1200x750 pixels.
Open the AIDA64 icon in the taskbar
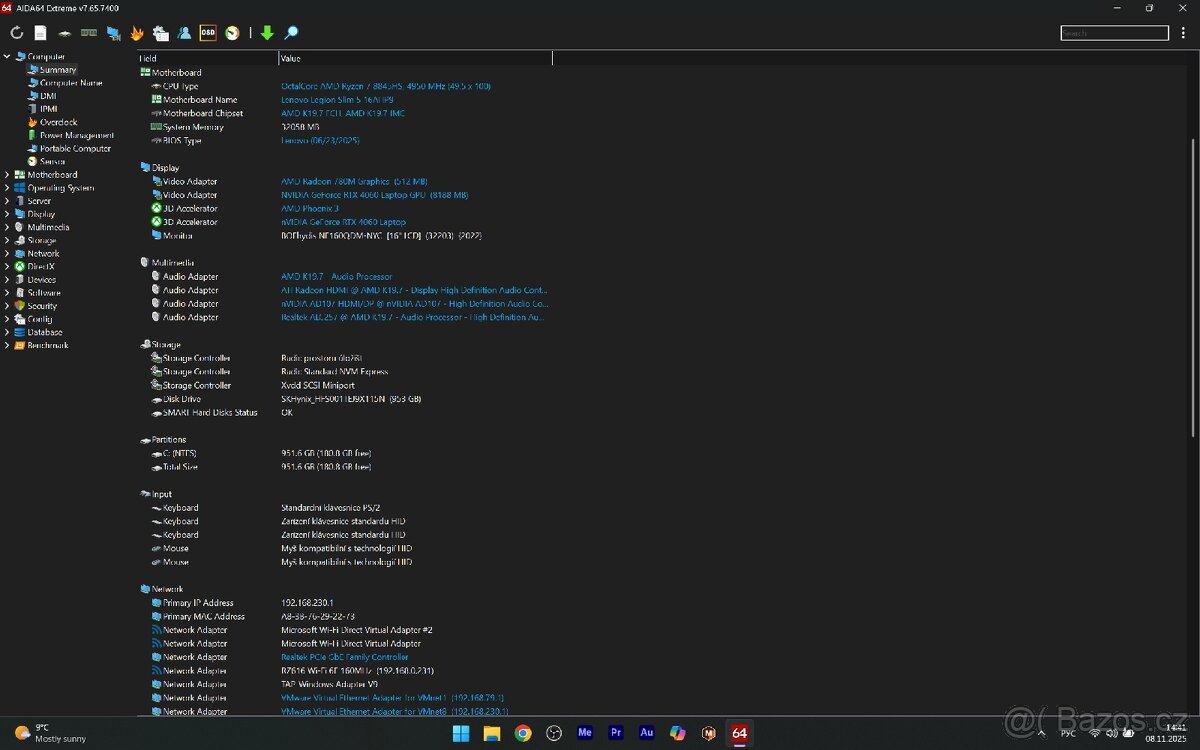pyautogui.click(x=739, y=733)
